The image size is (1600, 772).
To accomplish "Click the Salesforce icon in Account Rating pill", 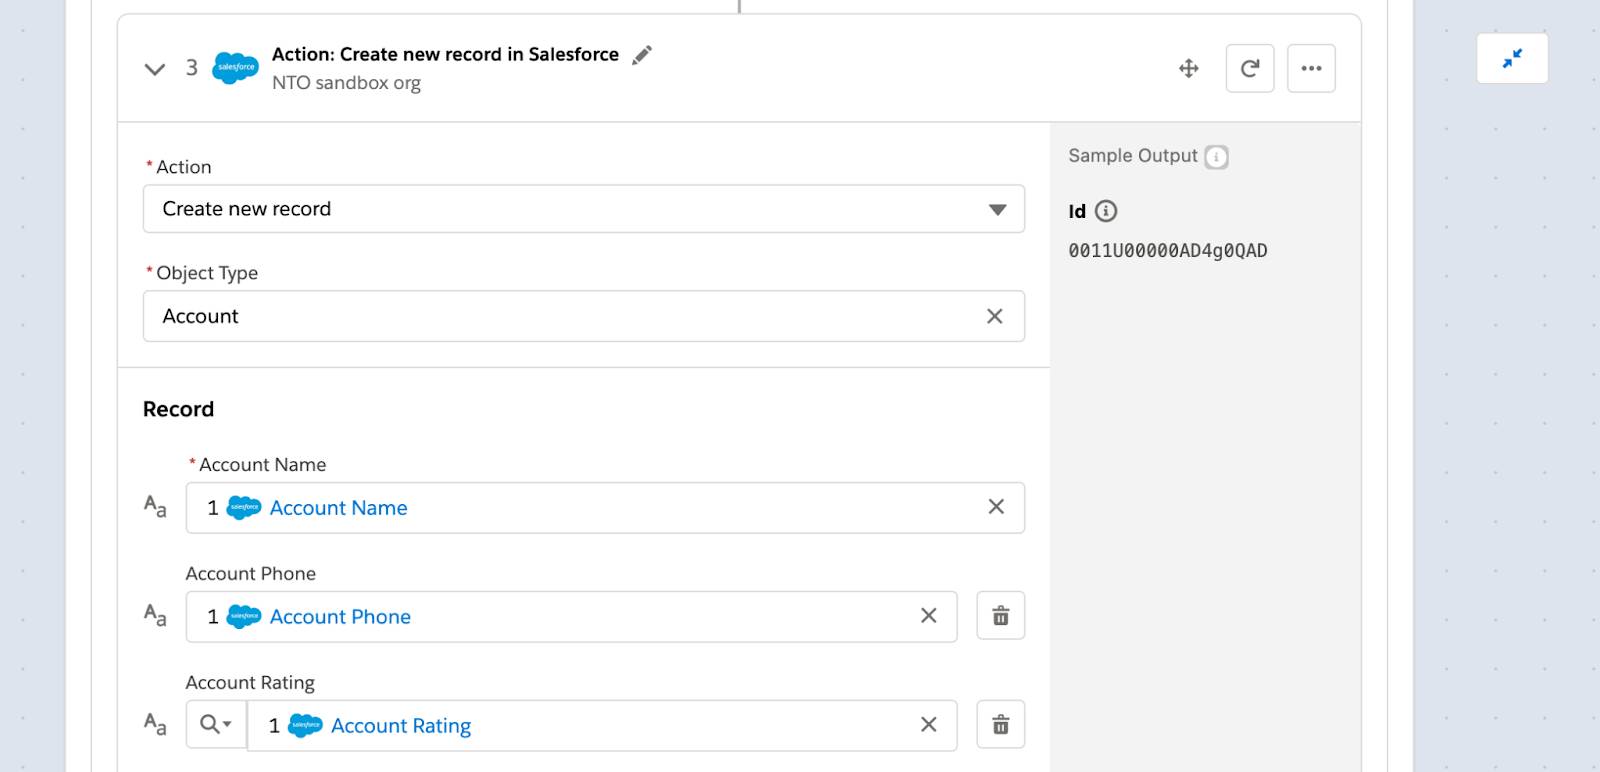I will [305, 726].
